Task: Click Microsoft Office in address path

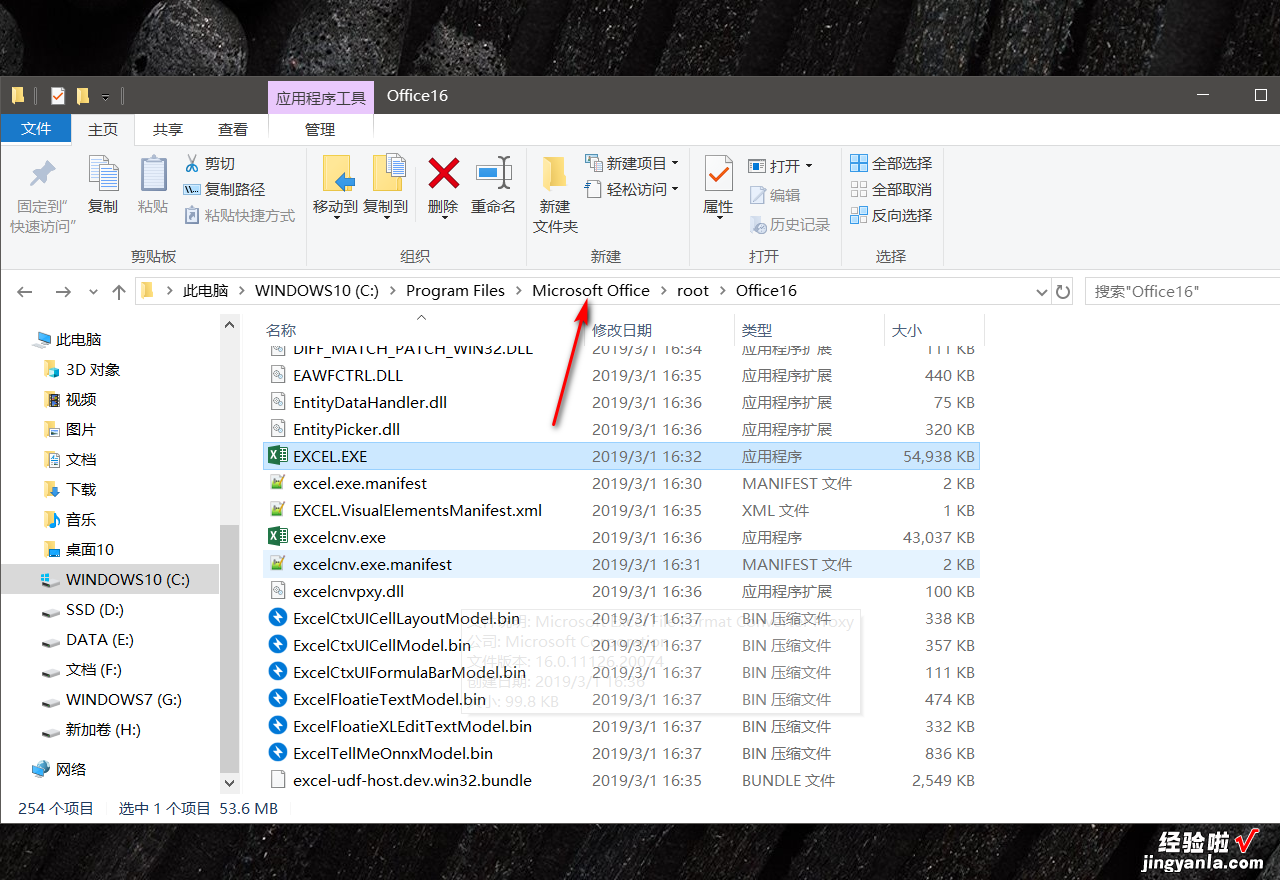Action: pos(591,291)
